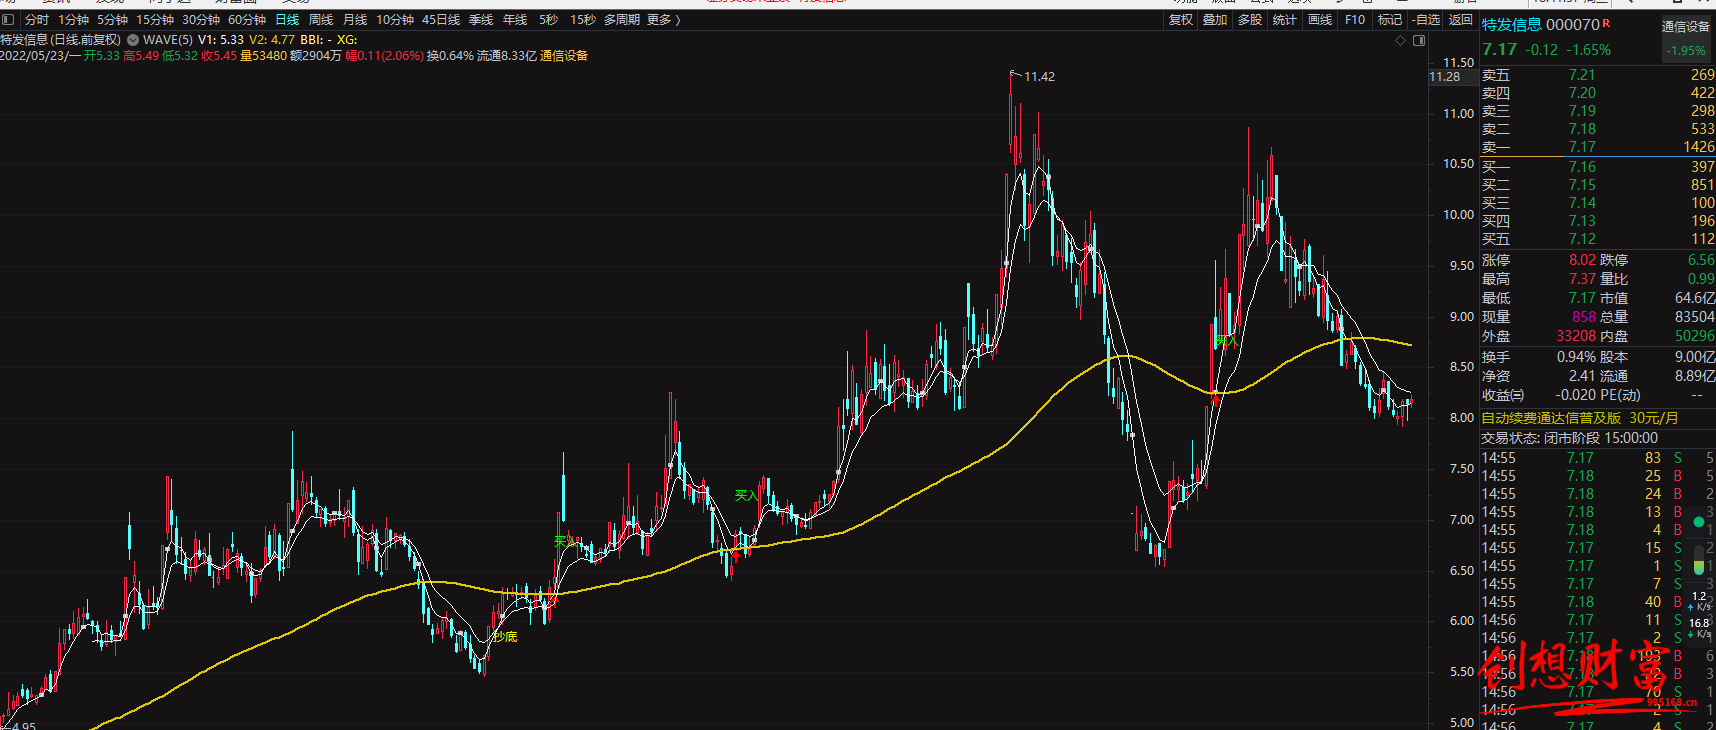Switch to the 5秒 chart period
This screenshot has width=1716, height=730.
(548, 20)
